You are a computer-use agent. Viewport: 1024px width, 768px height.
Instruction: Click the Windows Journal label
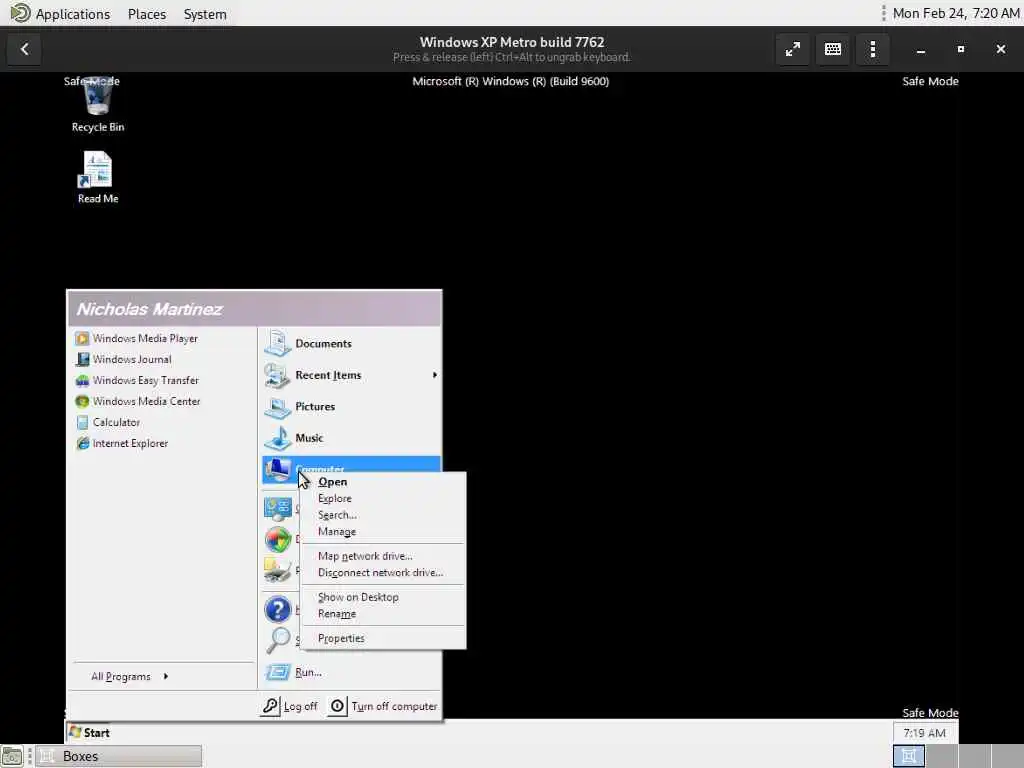(x=132, y=359)
